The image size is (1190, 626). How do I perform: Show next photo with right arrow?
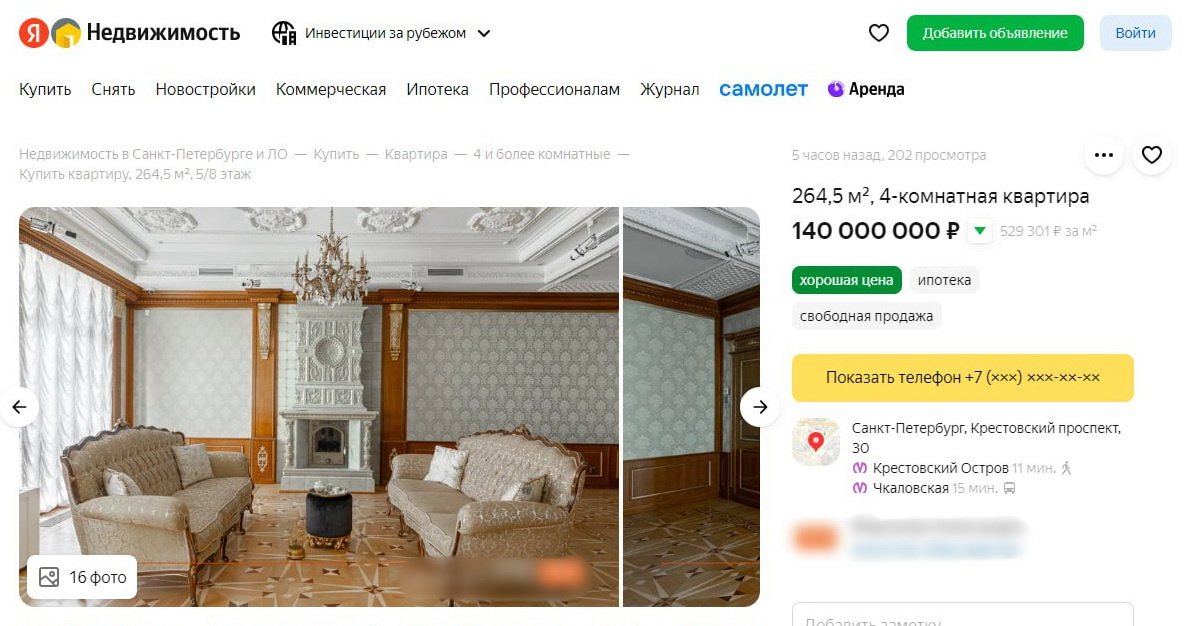tap(760, 407)
